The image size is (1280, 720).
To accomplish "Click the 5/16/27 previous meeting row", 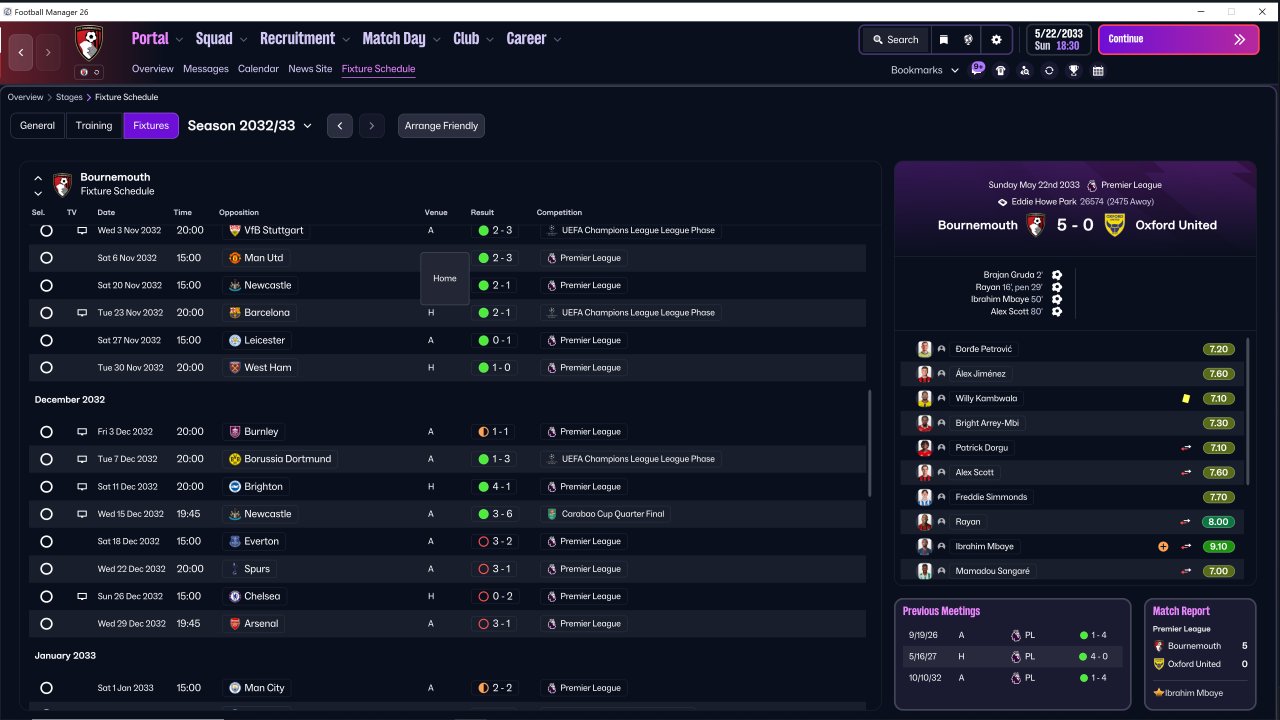I will pyautogui.click(x=1012, y=657).
